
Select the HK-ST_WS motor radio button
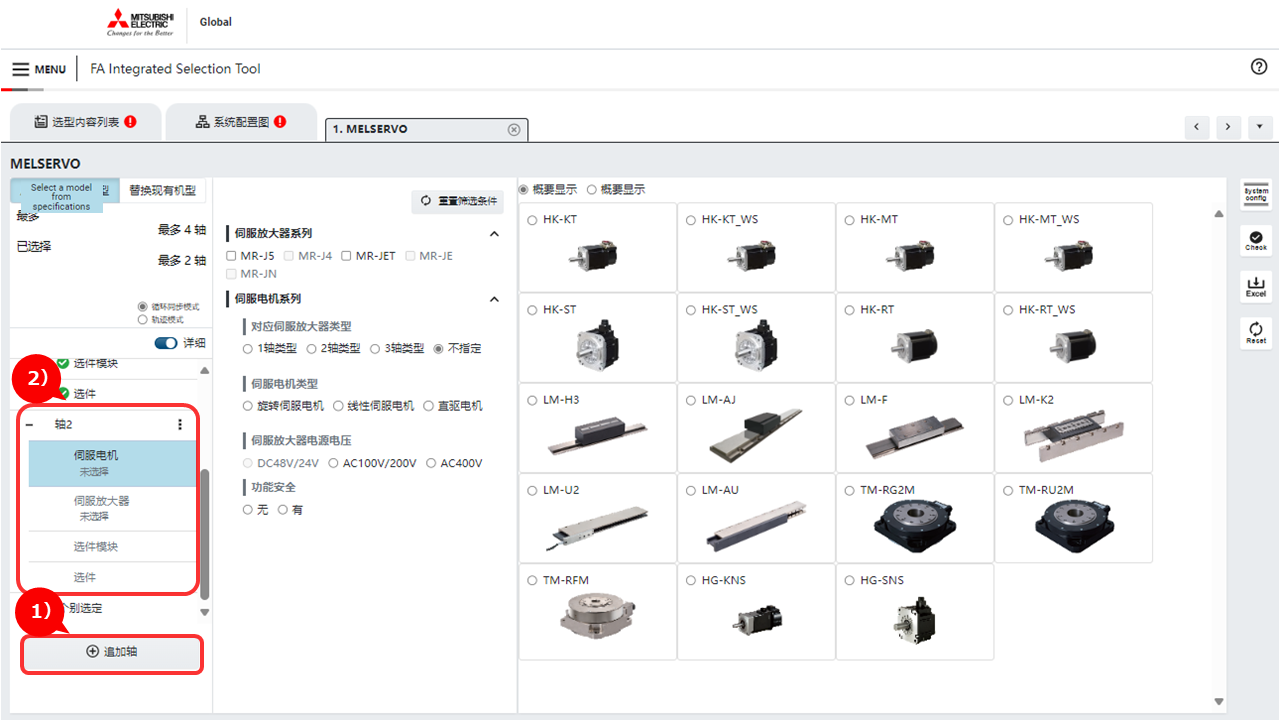691,310
